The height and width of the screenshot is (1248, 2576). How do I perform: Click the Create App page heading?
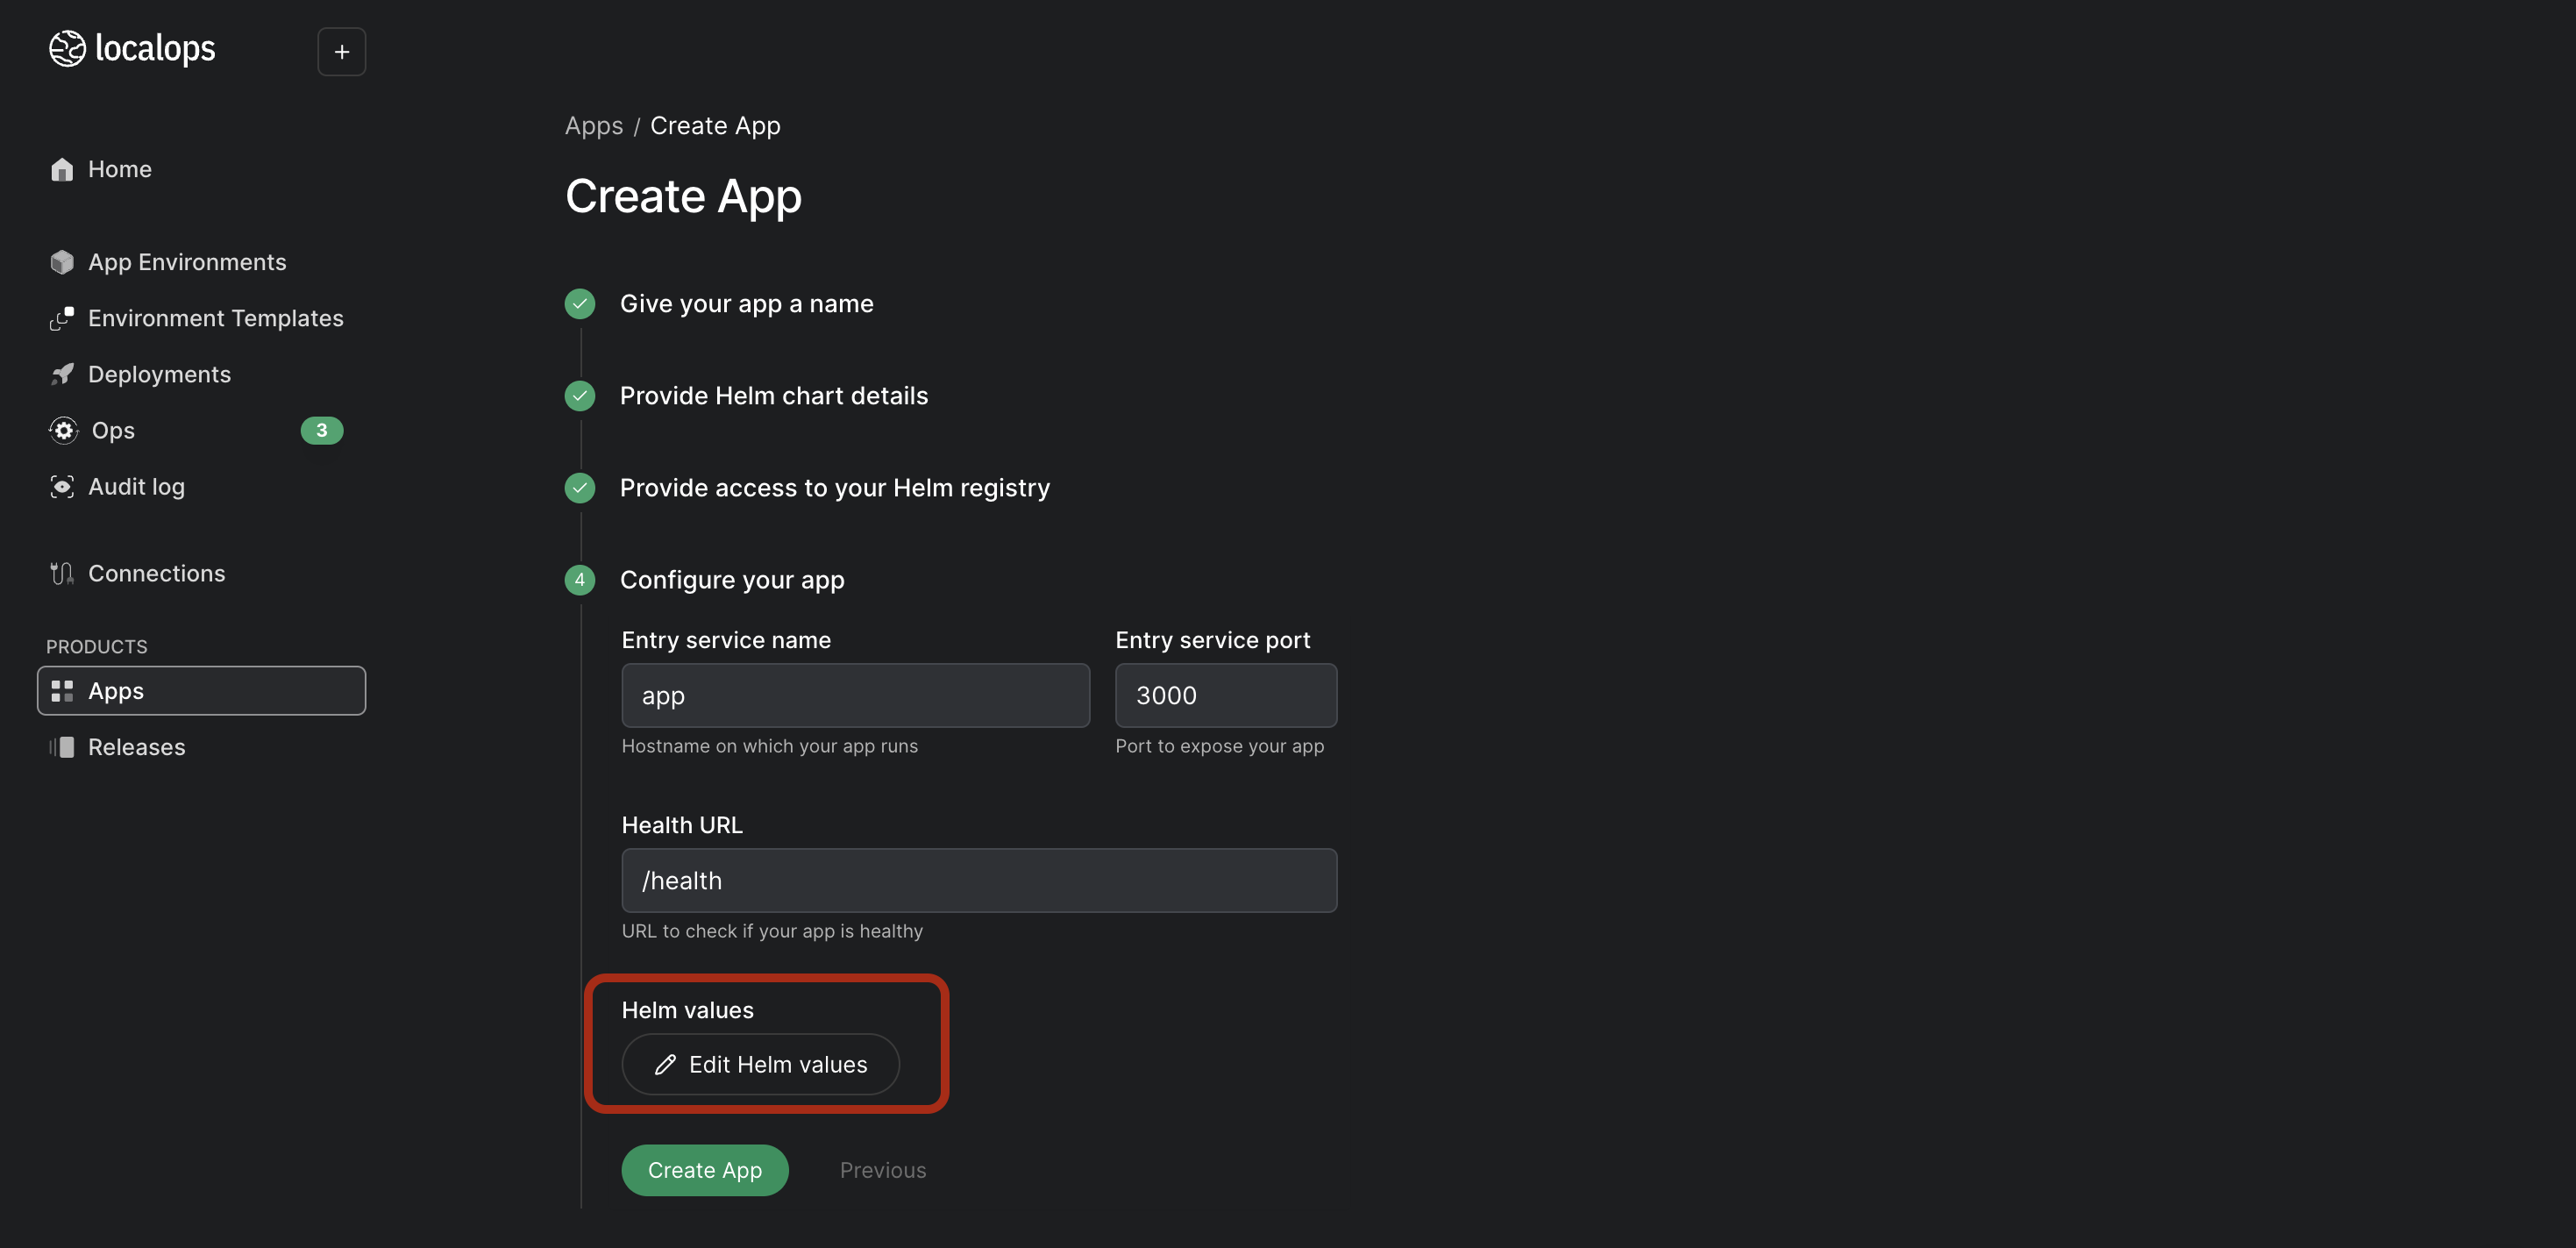(x=684, y=196)
